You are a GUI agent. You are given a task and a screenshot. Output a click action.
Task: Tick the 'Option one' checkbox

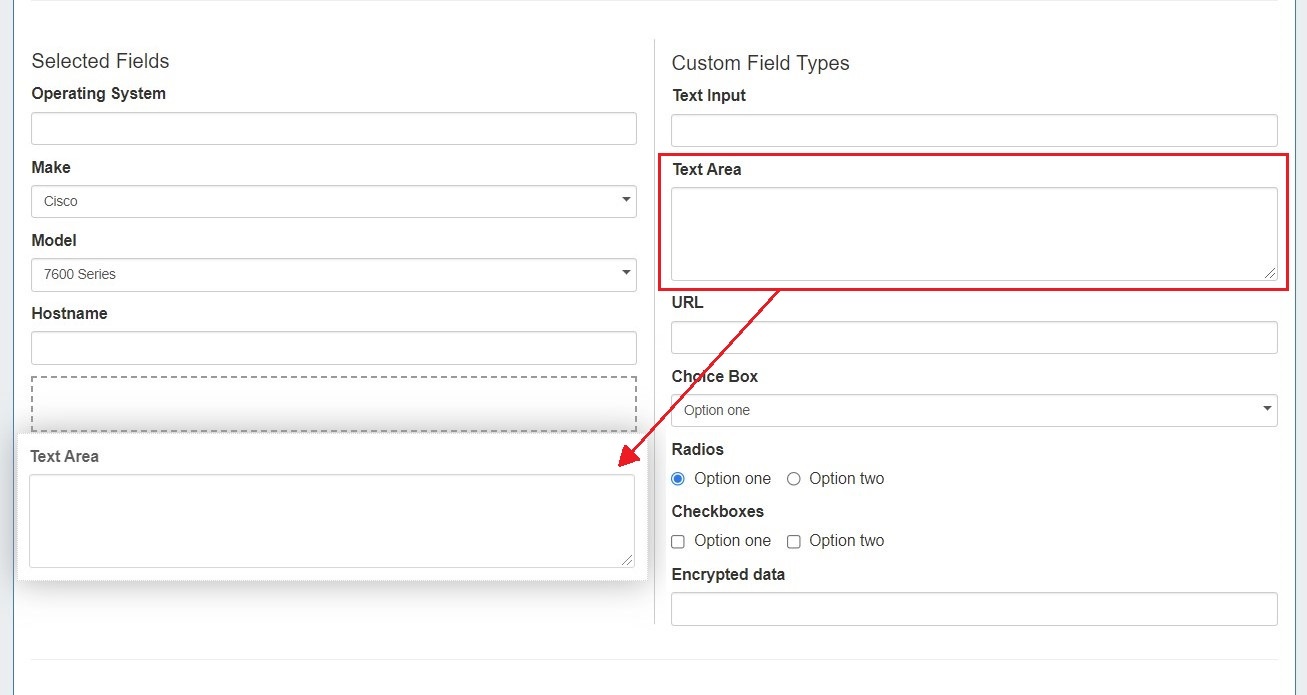[x=678, y=541]
